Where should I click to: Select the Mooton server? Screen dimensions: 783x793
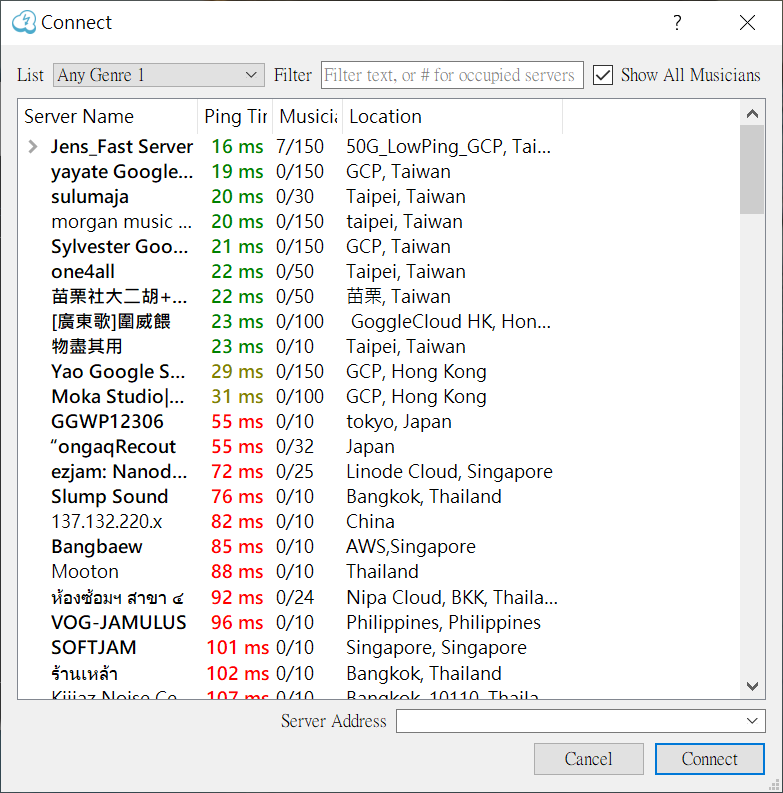tap(85, 571)
